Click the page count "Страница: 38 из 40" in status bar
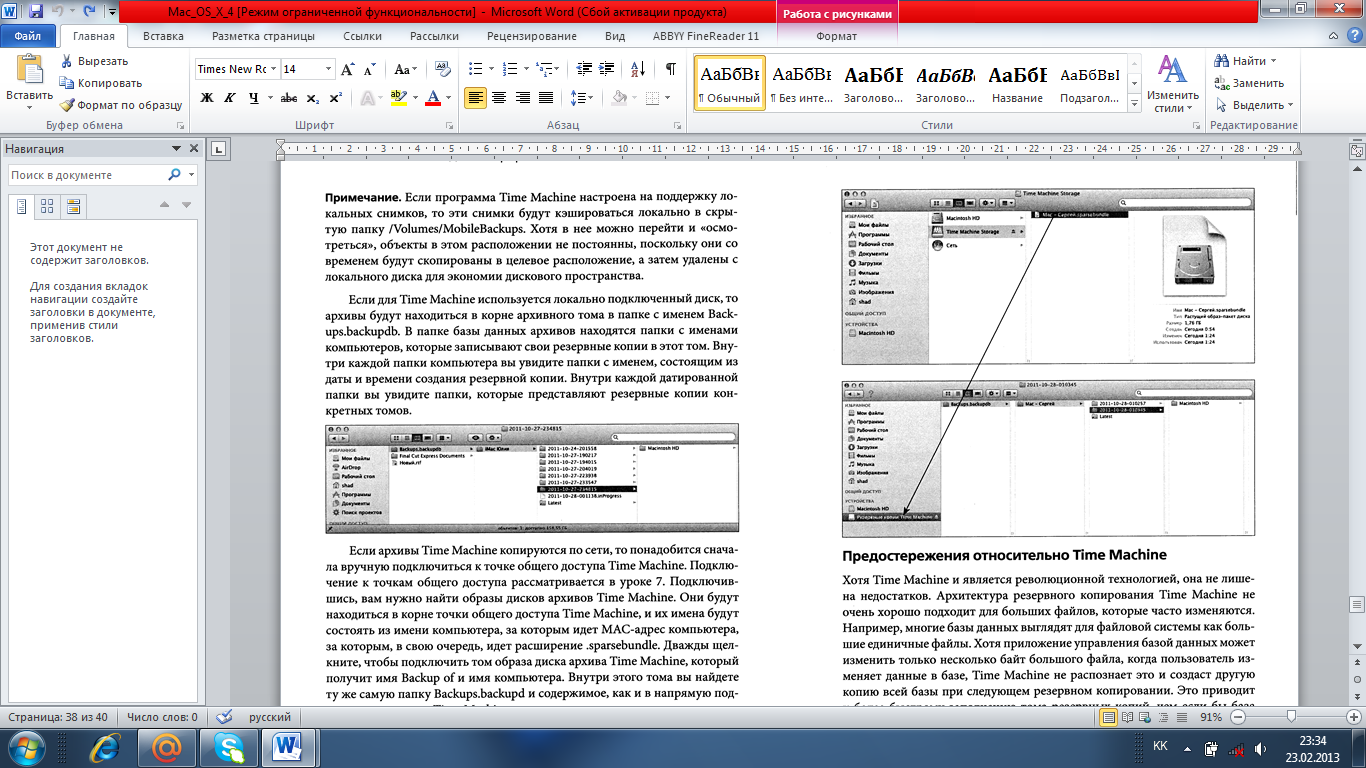 click(x=56, y=717)
